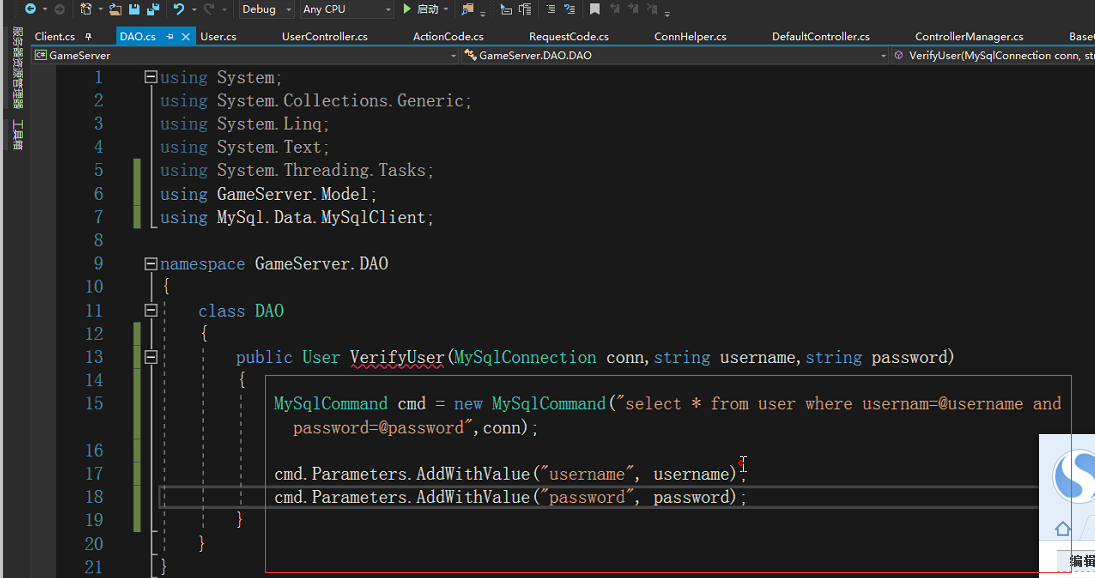Screen dimensions: 1095x578
Task: Uncomment the selected lines icon
Action: [570, 9]
